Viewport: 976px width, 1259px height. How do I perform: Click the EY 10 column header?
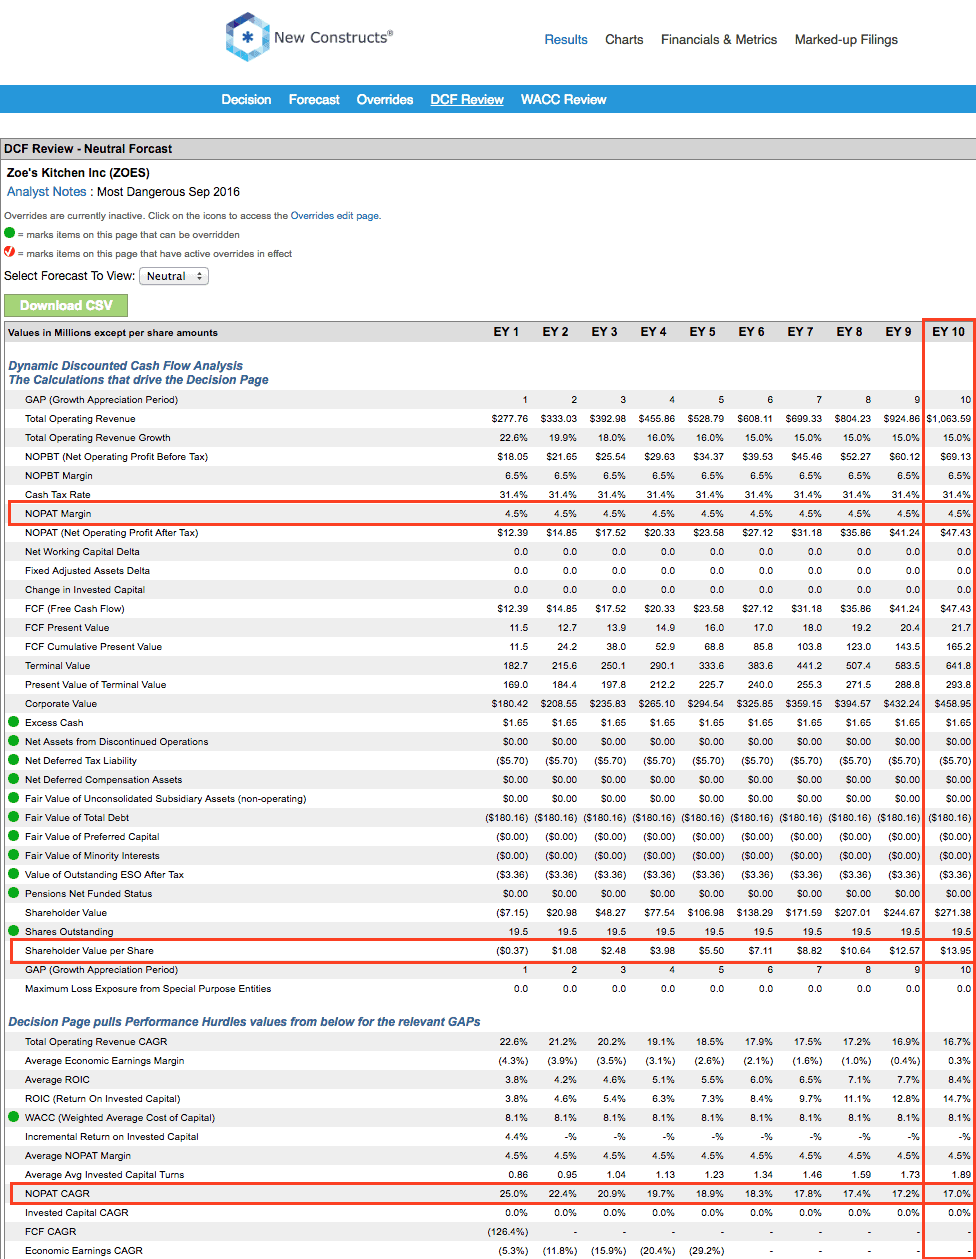pos(948,332)
